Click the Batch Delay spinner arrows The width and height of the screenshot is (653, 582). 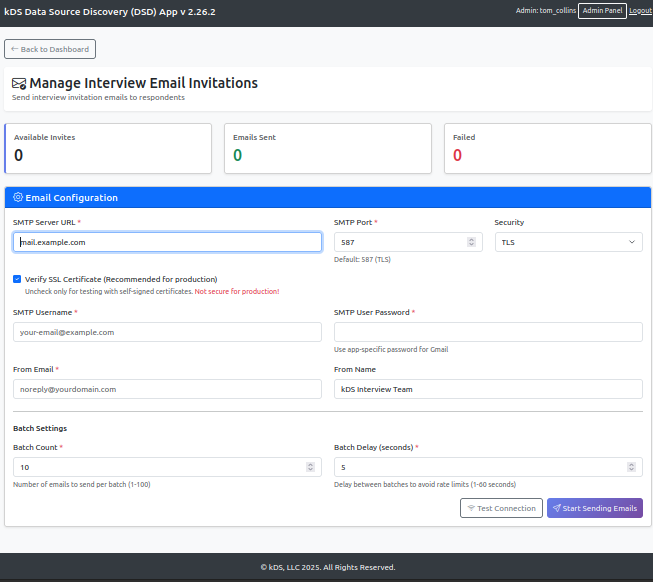pos(632,467)
